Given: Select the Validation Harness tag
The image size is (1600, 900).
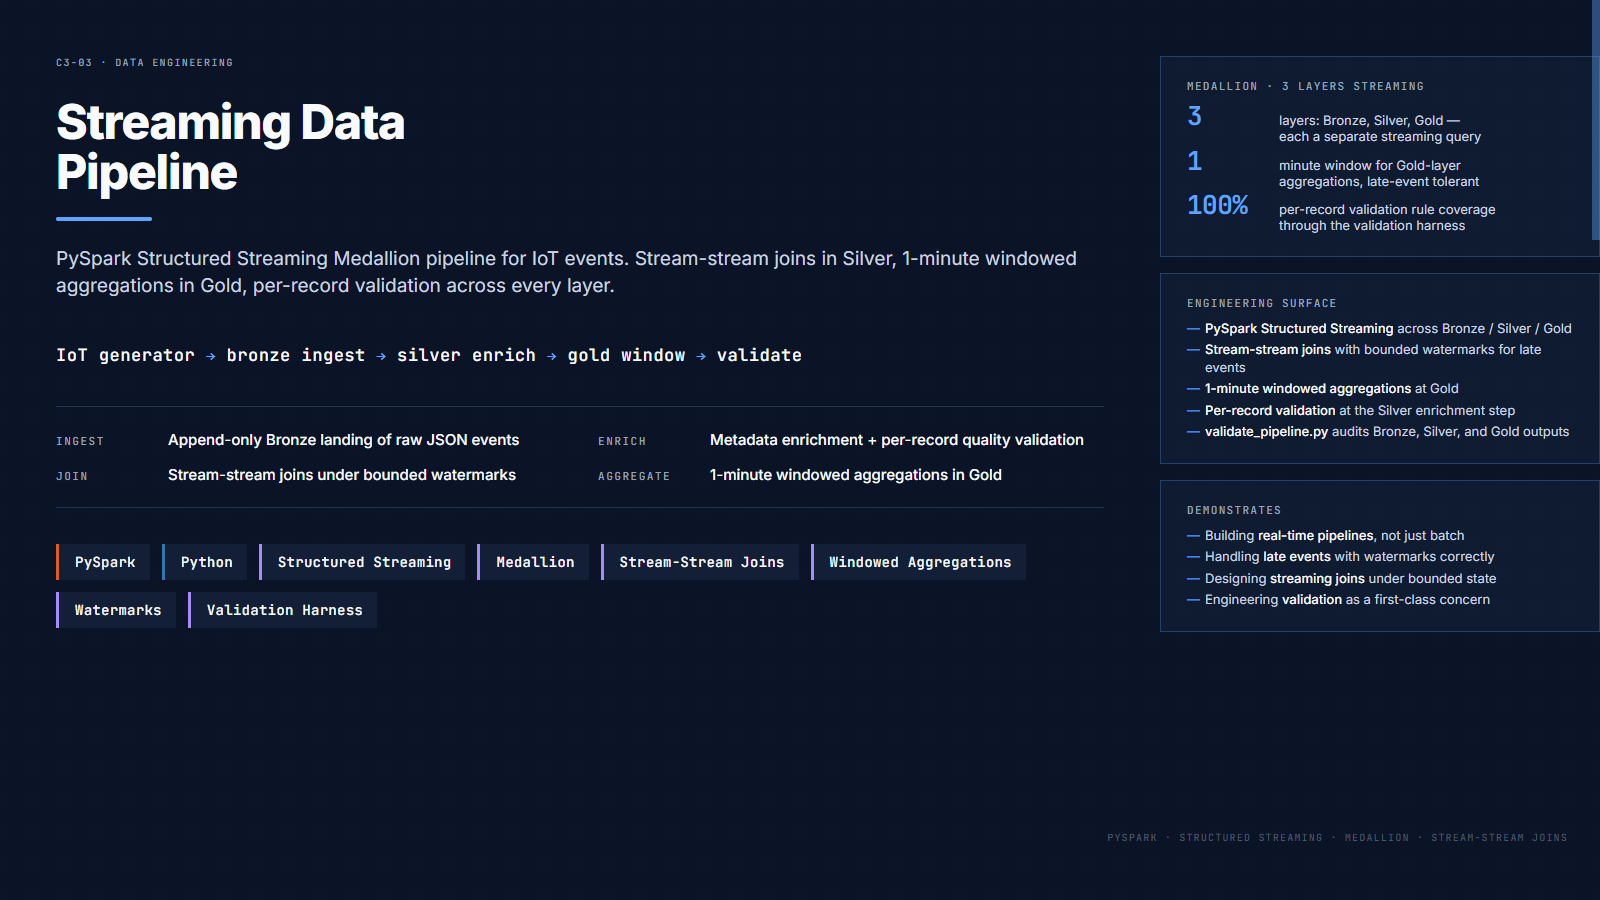Looking at the screenshot, I should click(x=283, y=610).
